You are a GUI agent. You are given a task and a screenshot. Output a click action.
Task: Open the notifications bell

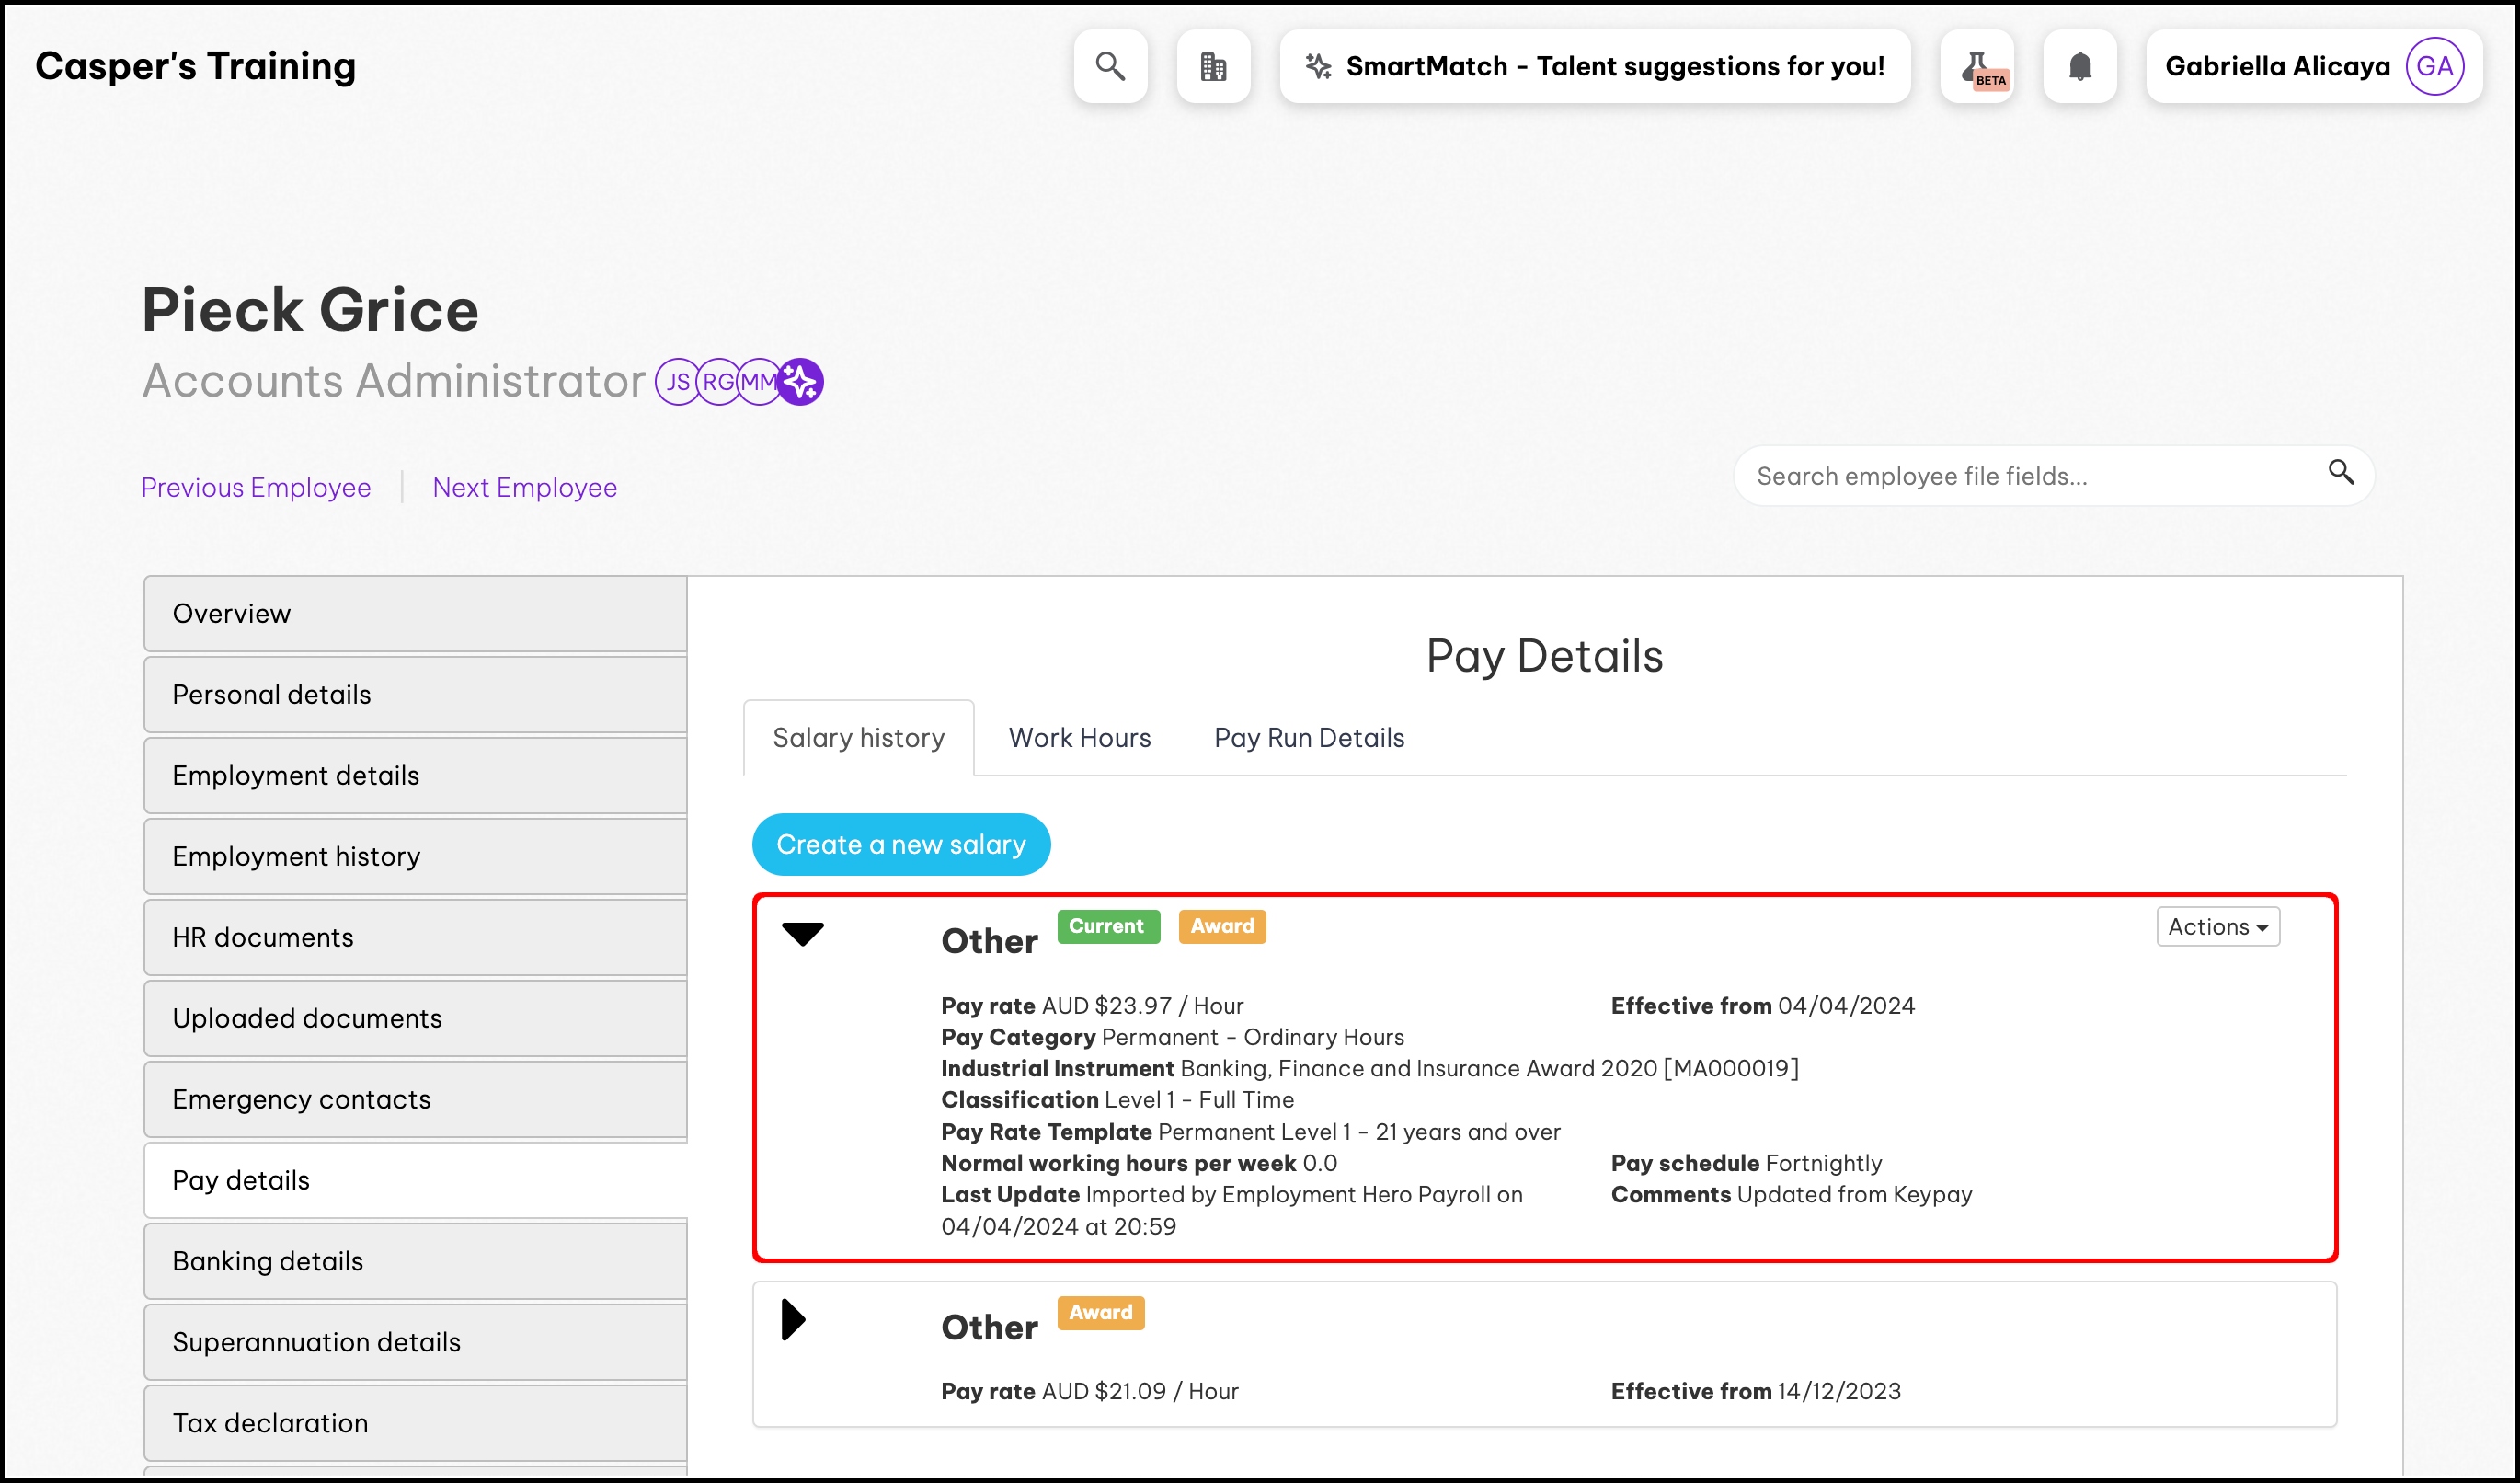[2080, 66]
